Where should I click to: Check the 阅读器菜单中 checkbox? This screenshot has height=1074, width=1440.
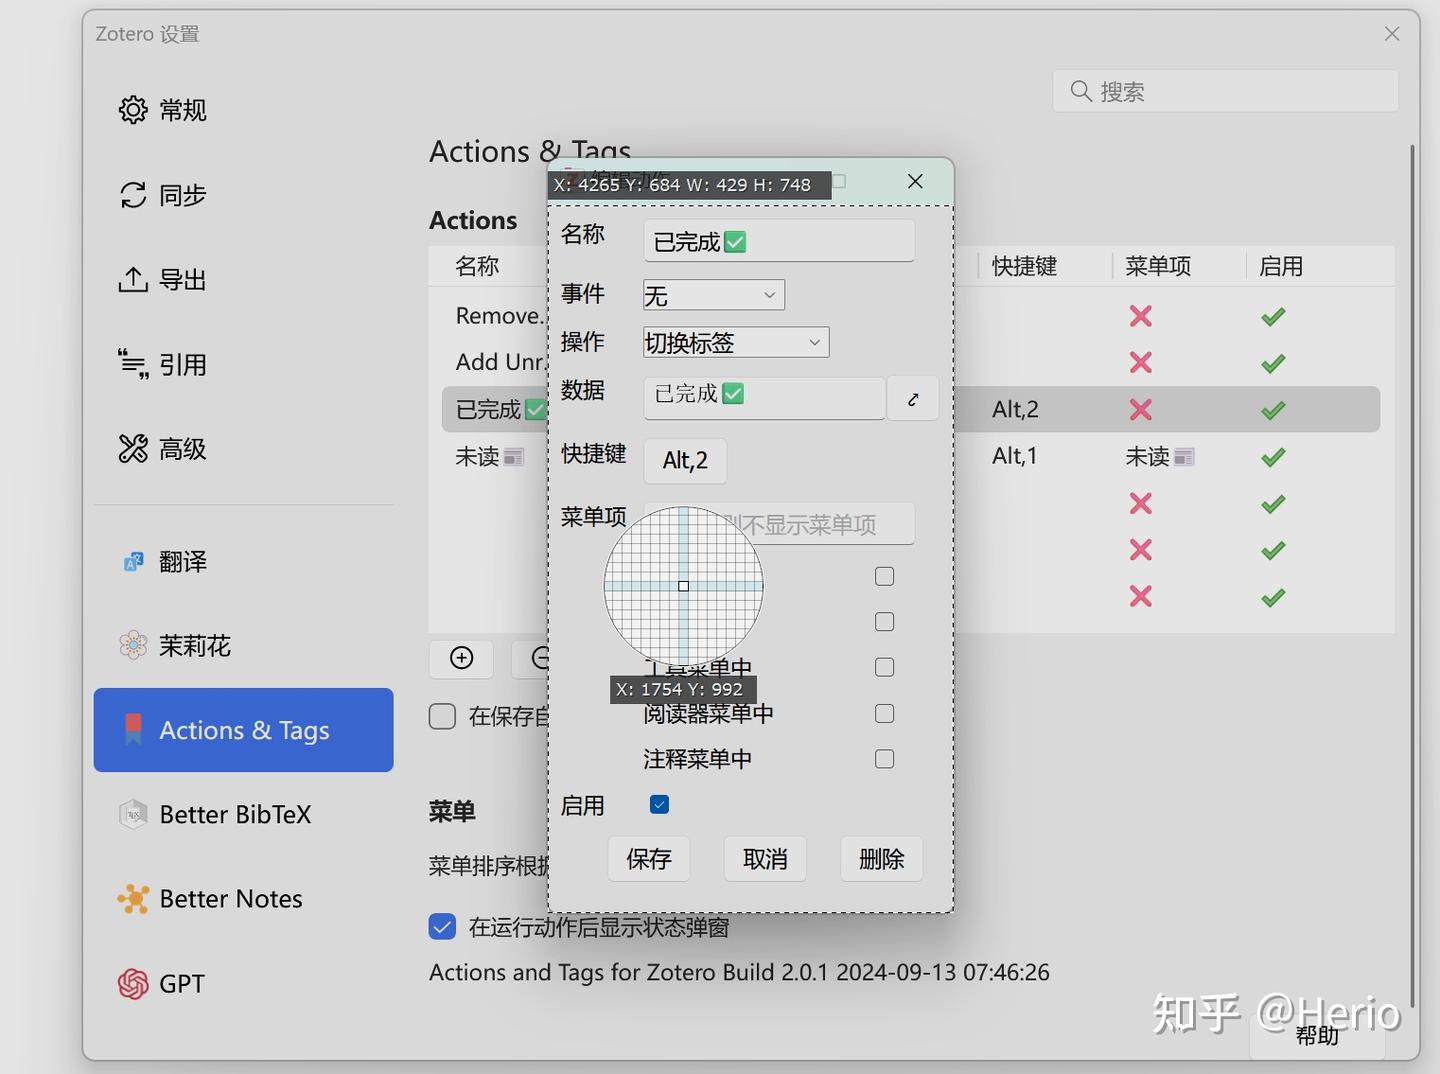point(883,713)
